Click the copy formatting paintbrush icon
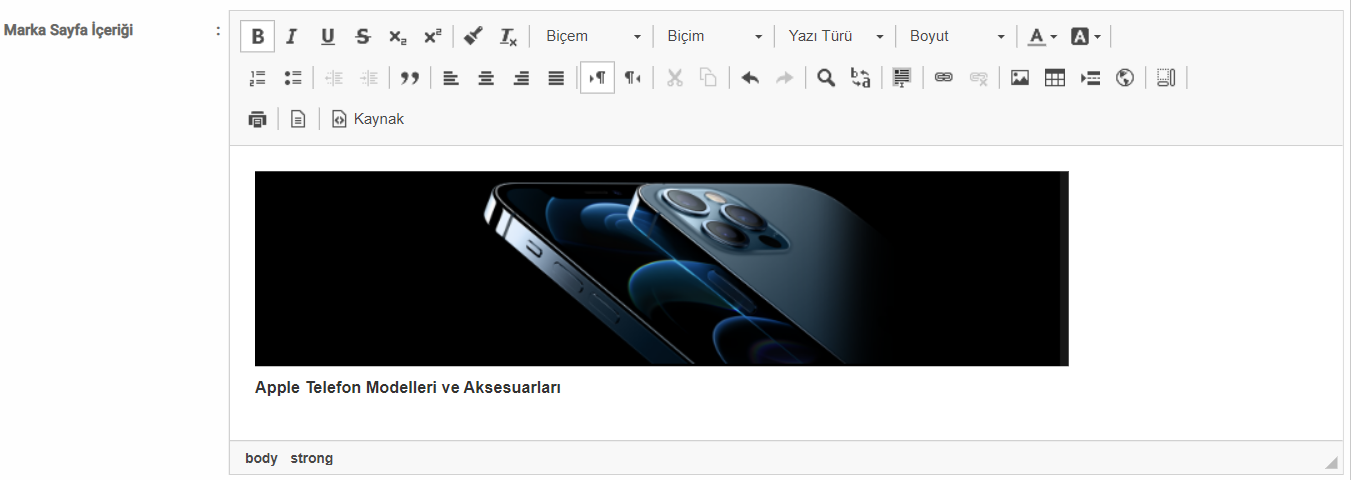This screenshot has width=1351, height=480. point(473,37)
